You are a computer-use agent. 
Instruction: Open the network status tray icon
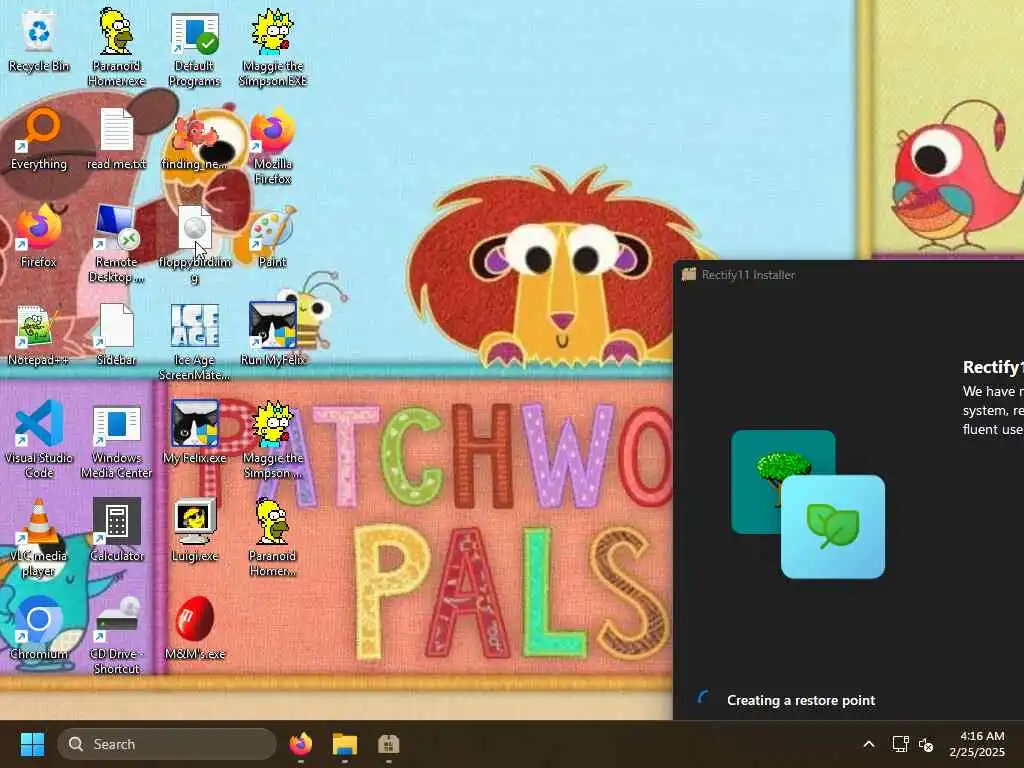click(x=901, y=744)
